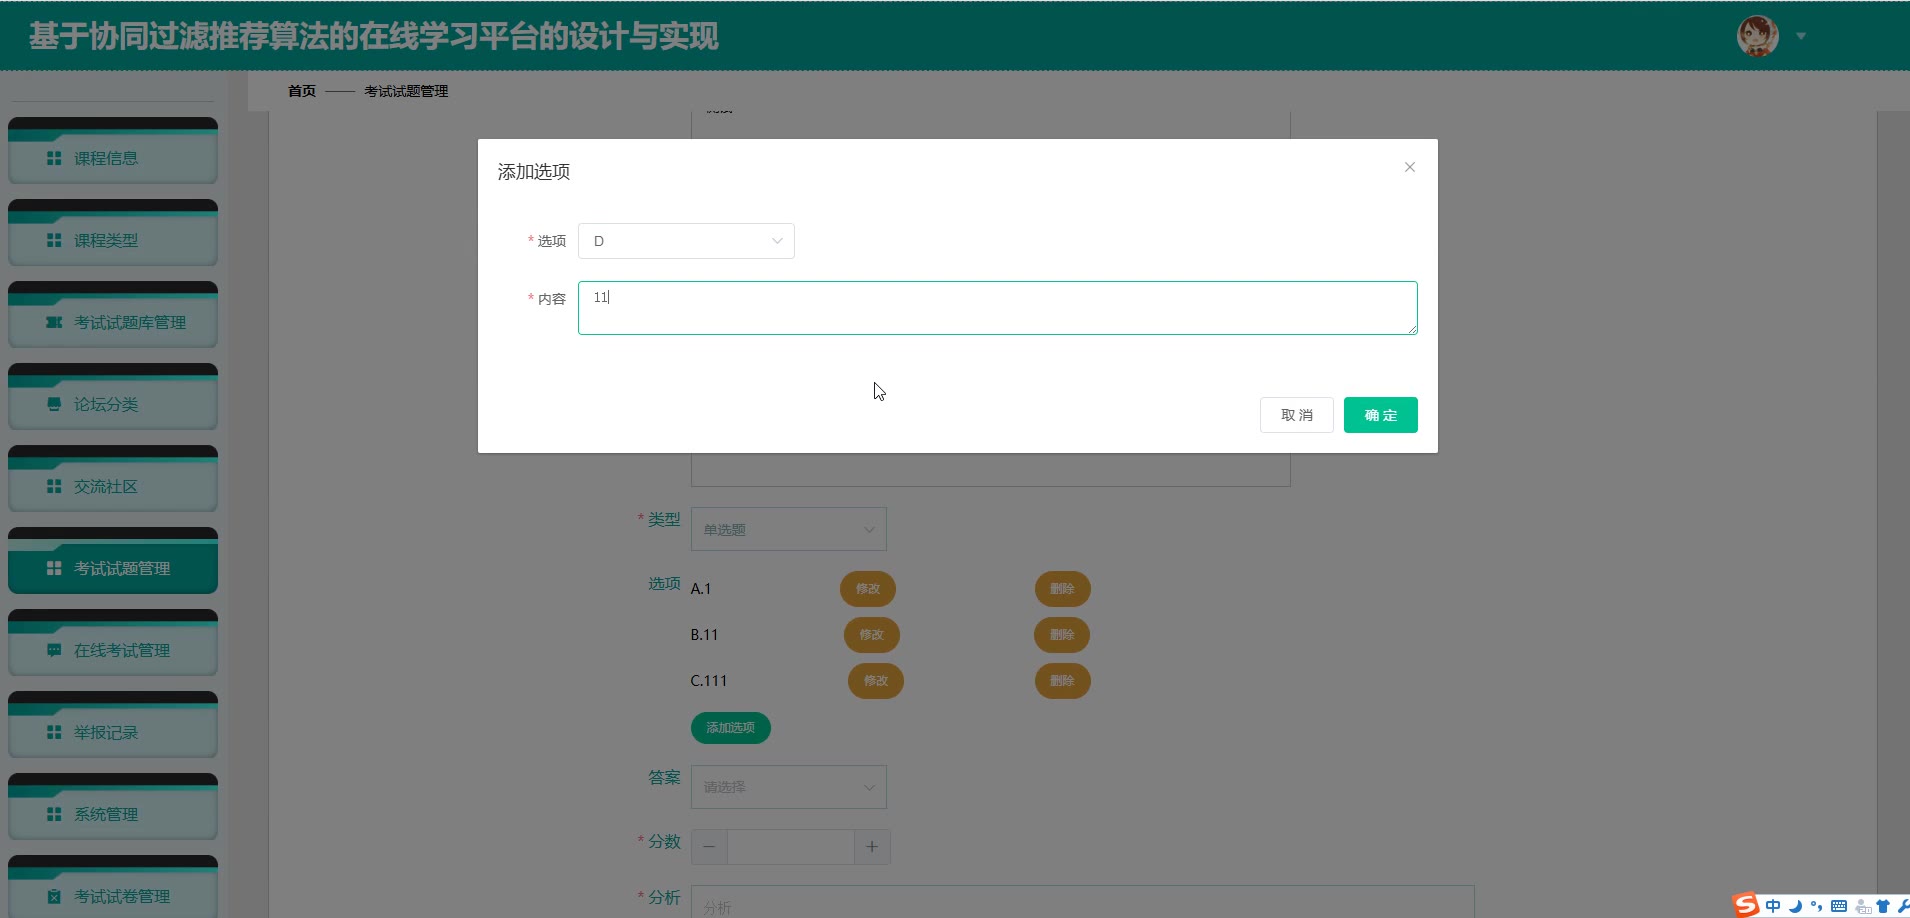Click the green 添加选项 button
Screen dimensions: 1910x918
(730, 727)
